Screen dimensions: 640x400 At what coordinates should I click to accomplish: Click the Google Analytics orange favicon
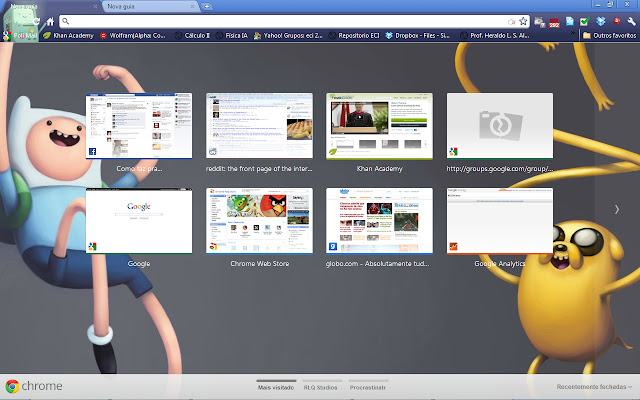453,247
